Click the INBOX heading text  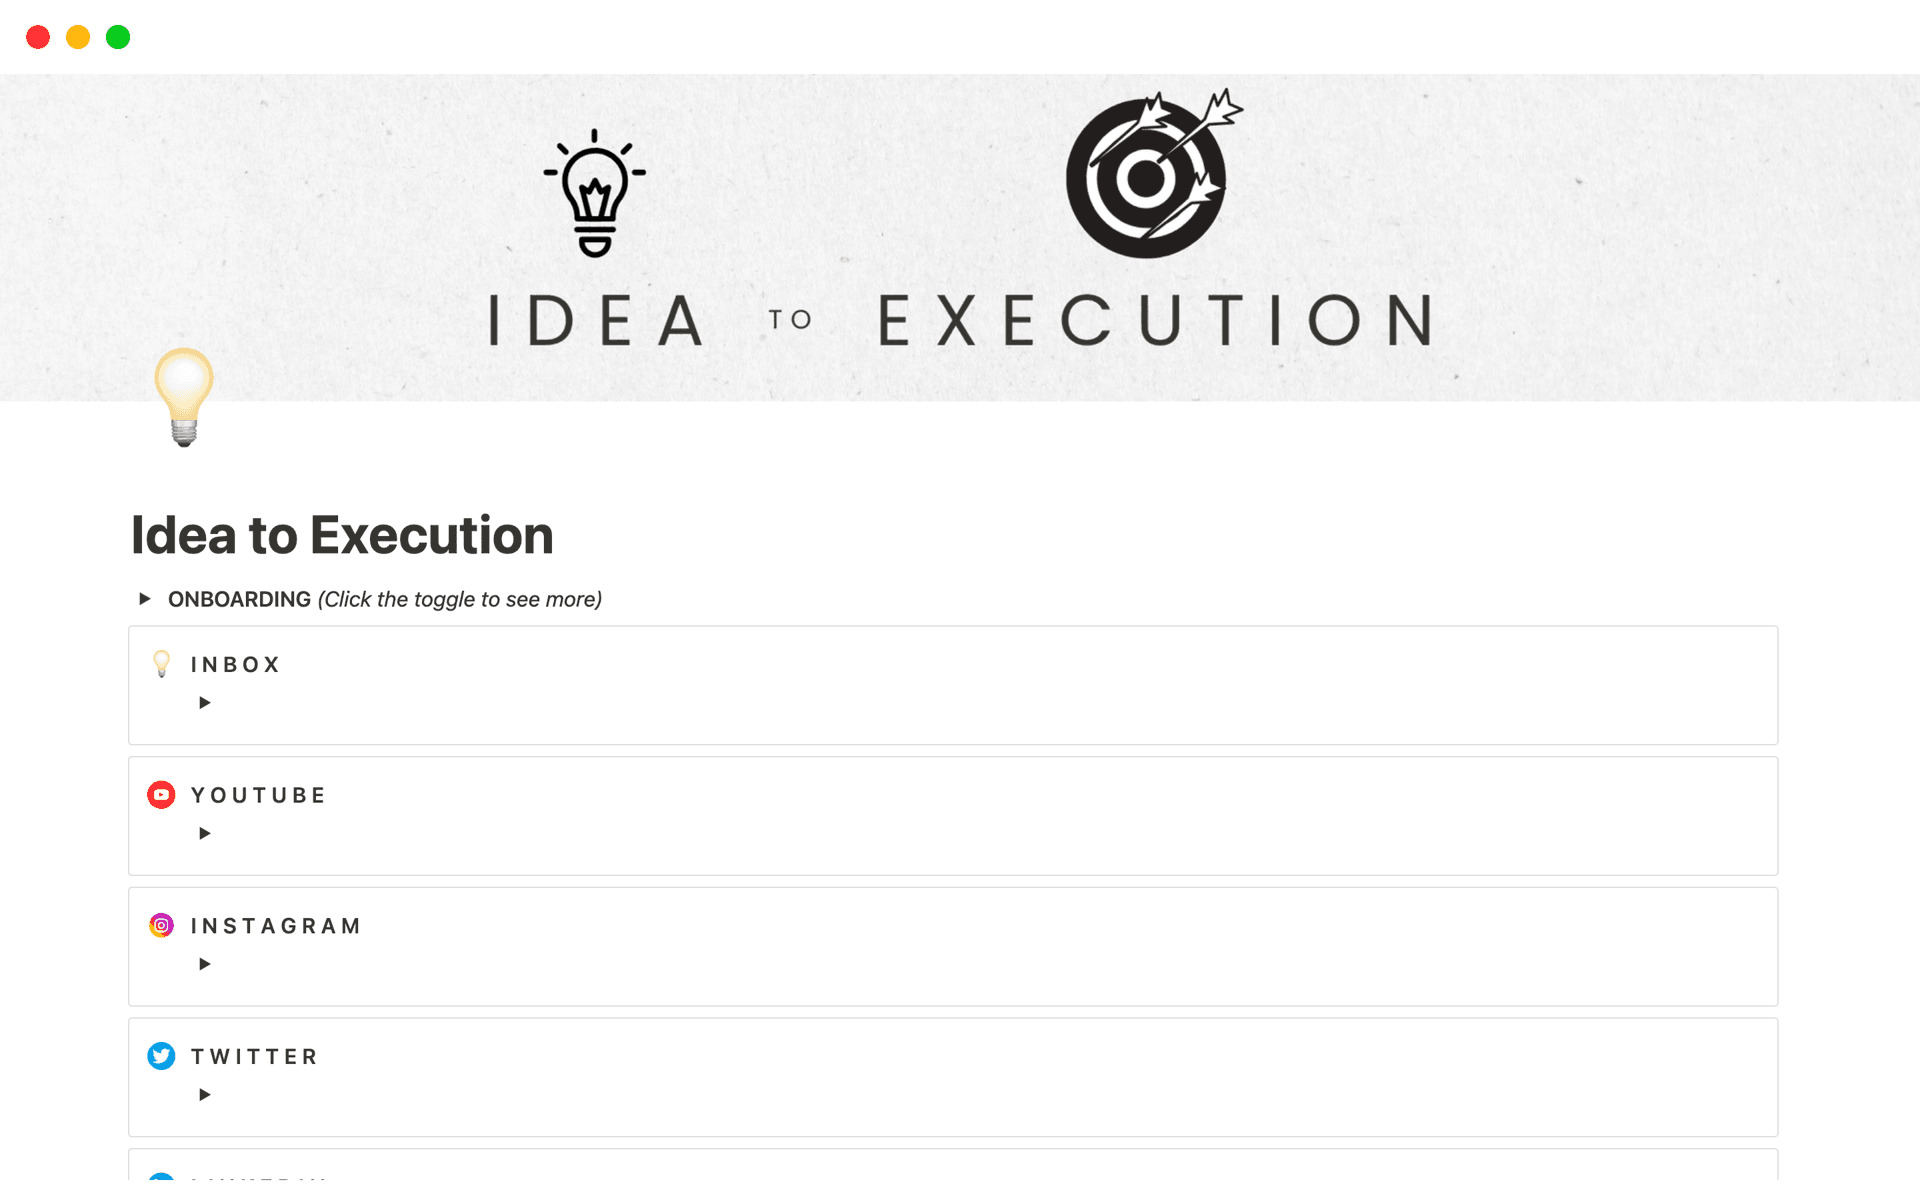point(235,665)
